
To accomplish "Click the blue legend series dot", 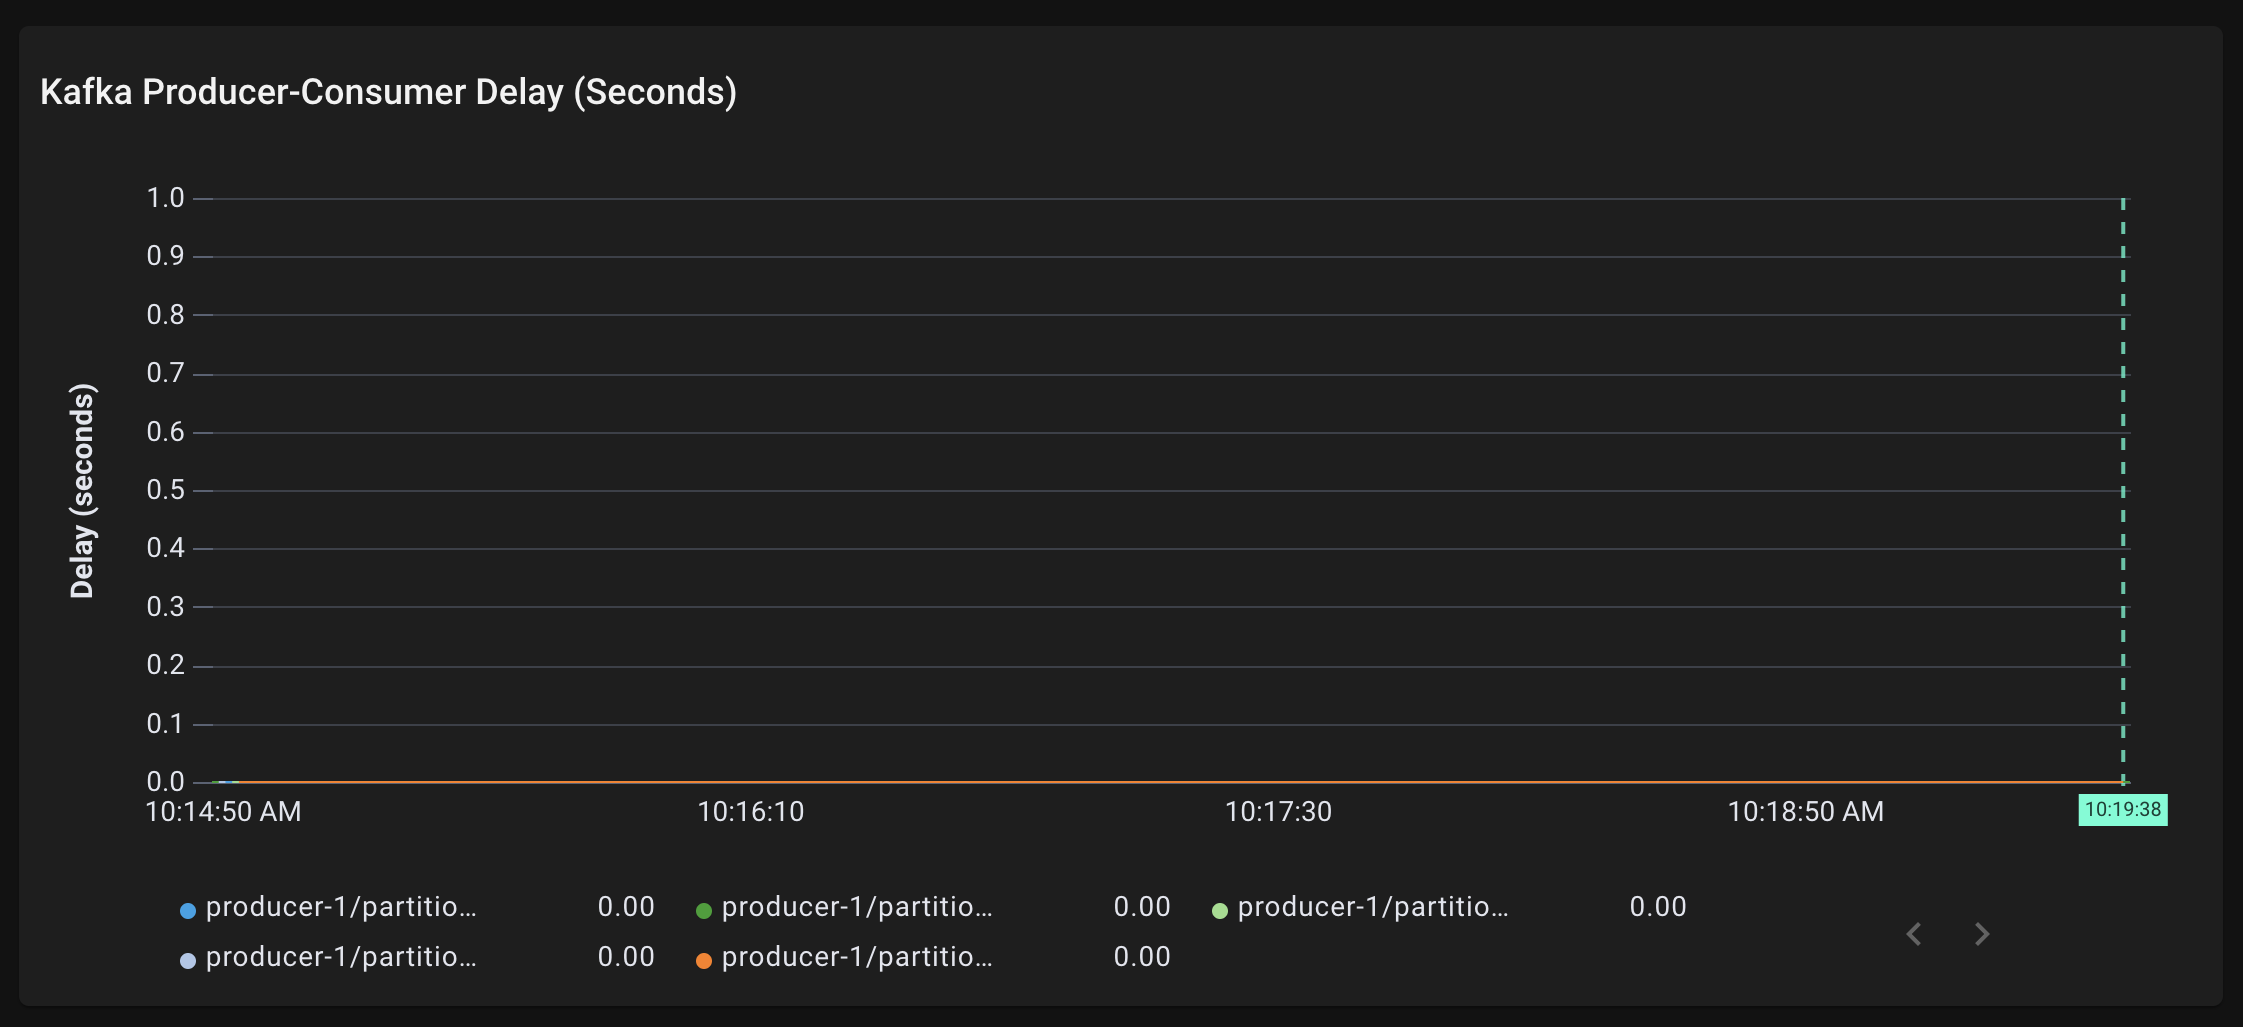I will [188, 911].
